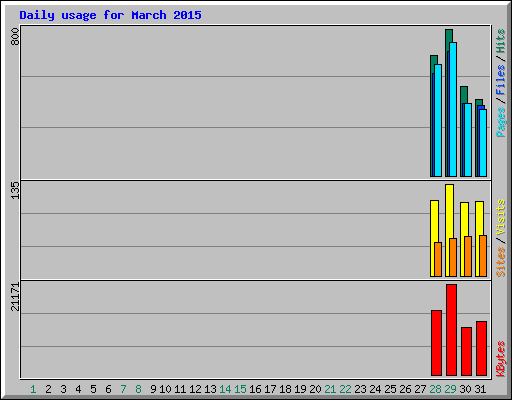Click the KBytes legend label
This screenshot has width=512, height=400.
tap(500, 359)
